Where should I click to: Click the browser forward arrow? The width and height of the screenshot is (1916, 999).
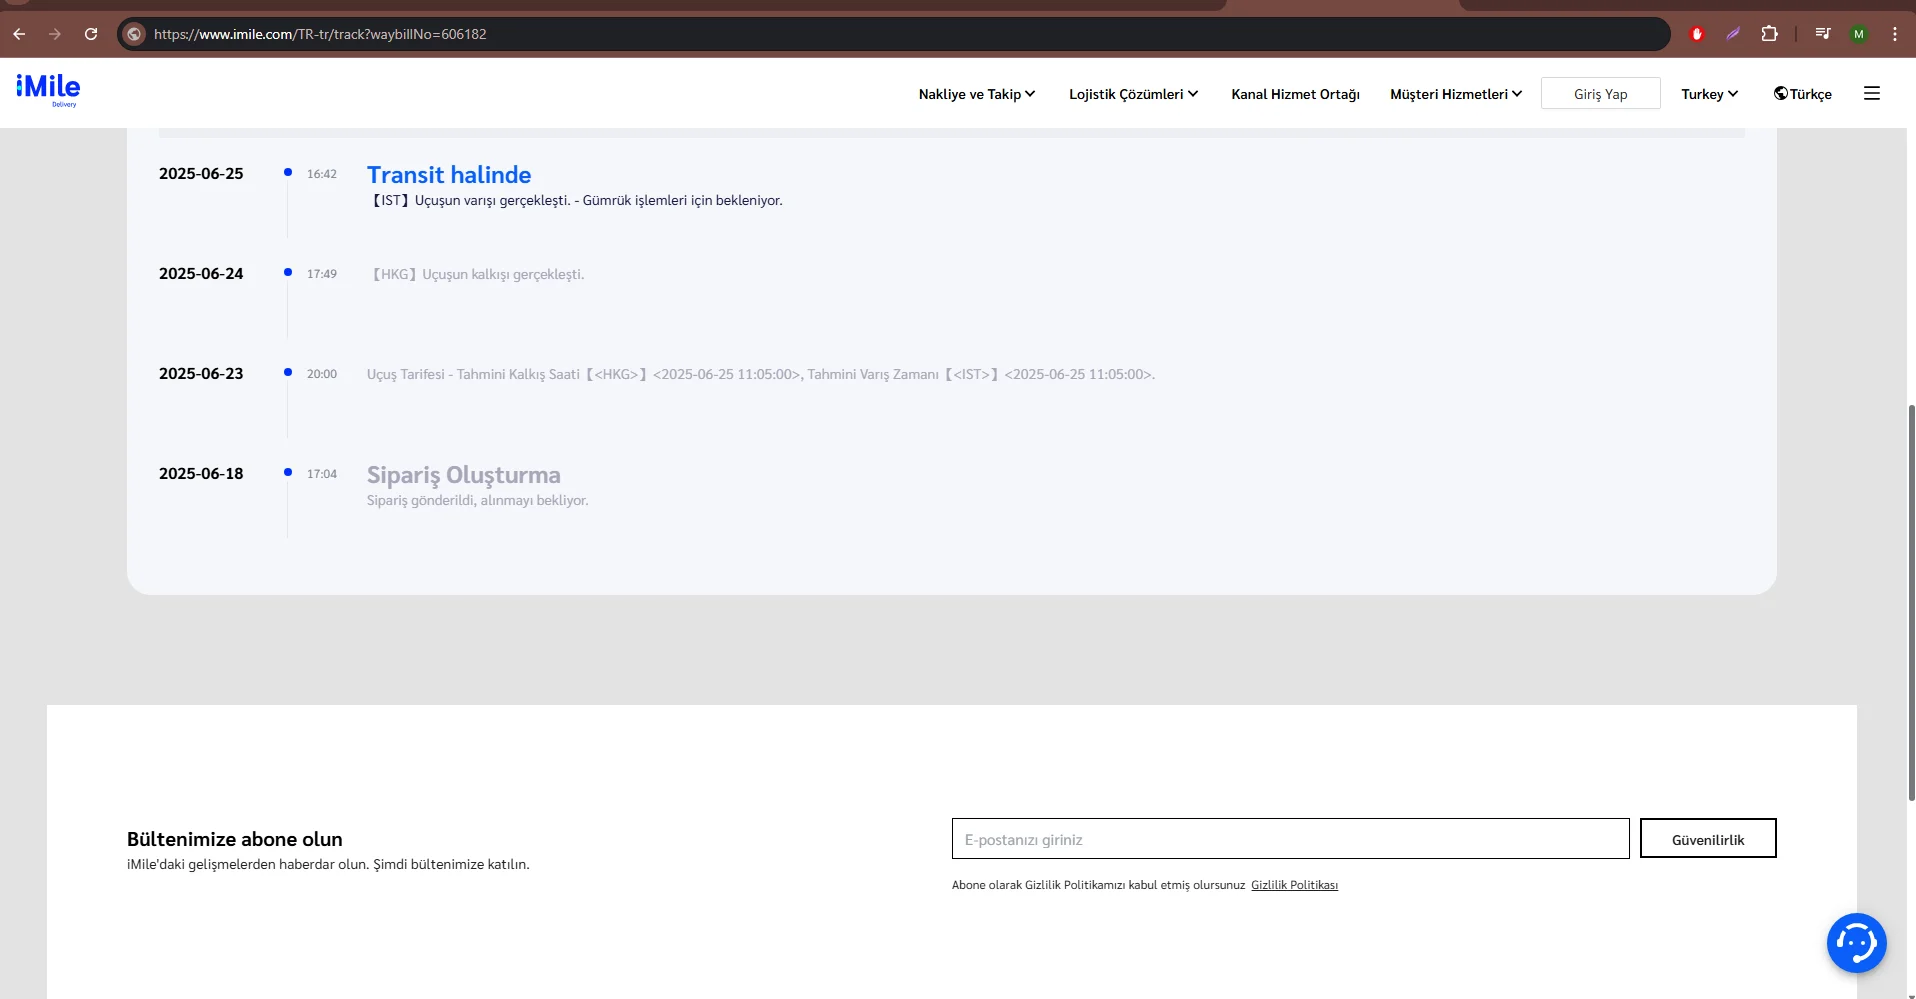click(x=55, y=34)
